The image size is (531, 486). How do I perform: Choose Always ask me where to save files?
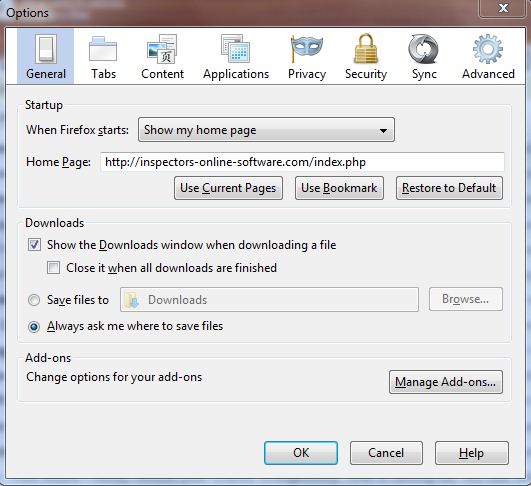pos(34,326)
